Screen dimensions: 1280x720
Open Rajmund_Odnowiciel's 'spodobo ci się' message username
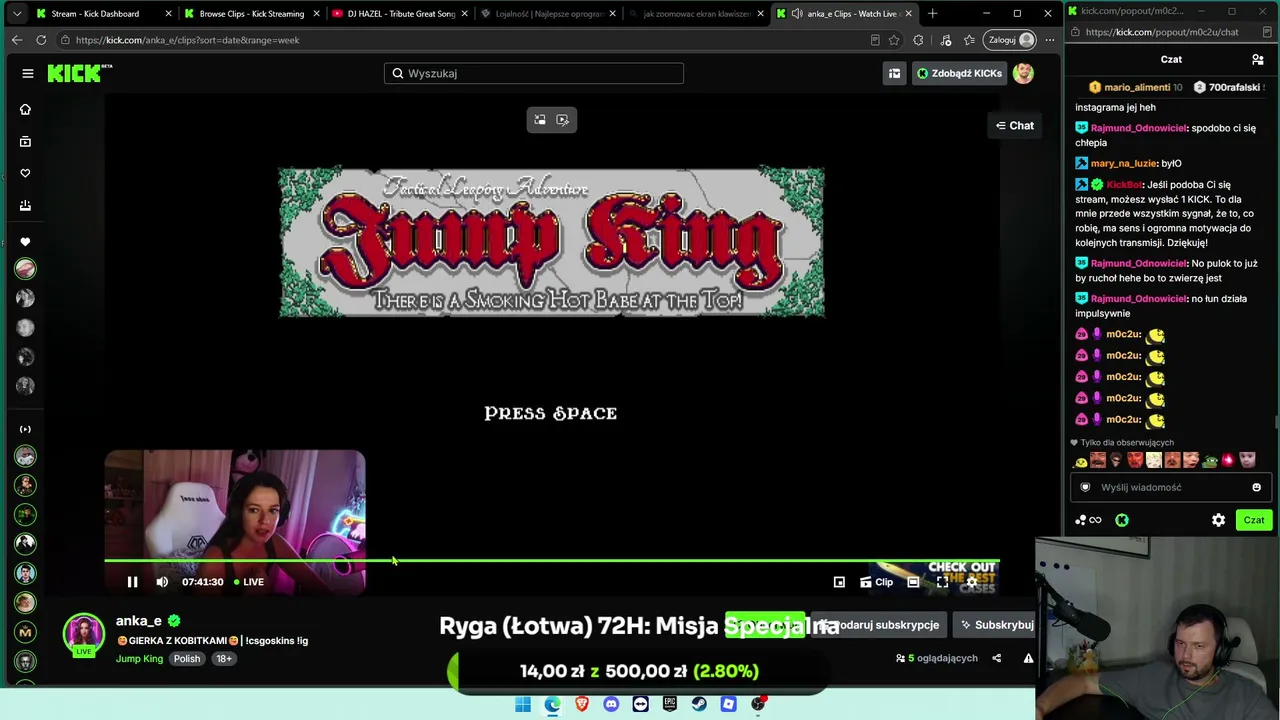[1138, 128]
